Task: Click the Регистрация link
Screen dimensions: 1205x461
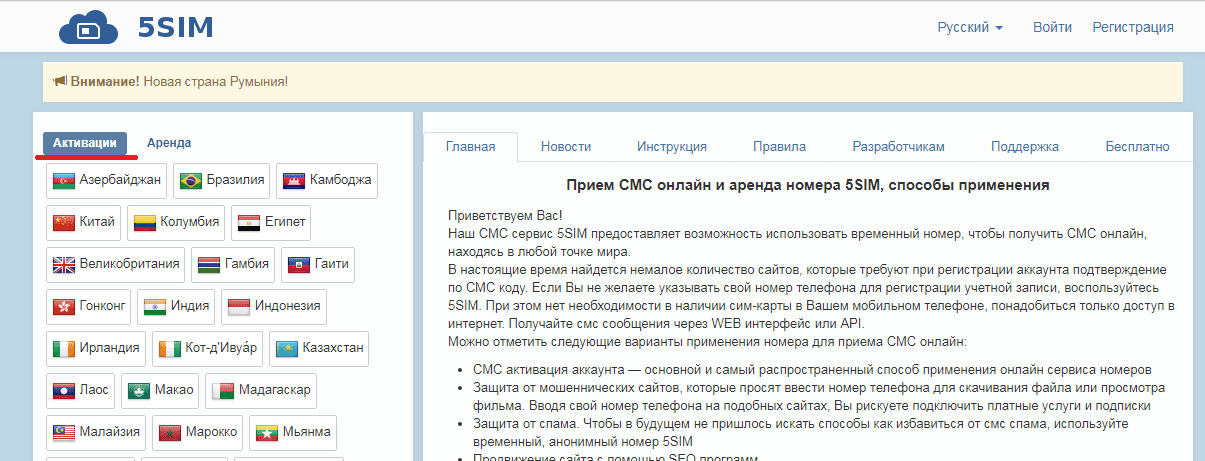Action: click(1133, 27)
